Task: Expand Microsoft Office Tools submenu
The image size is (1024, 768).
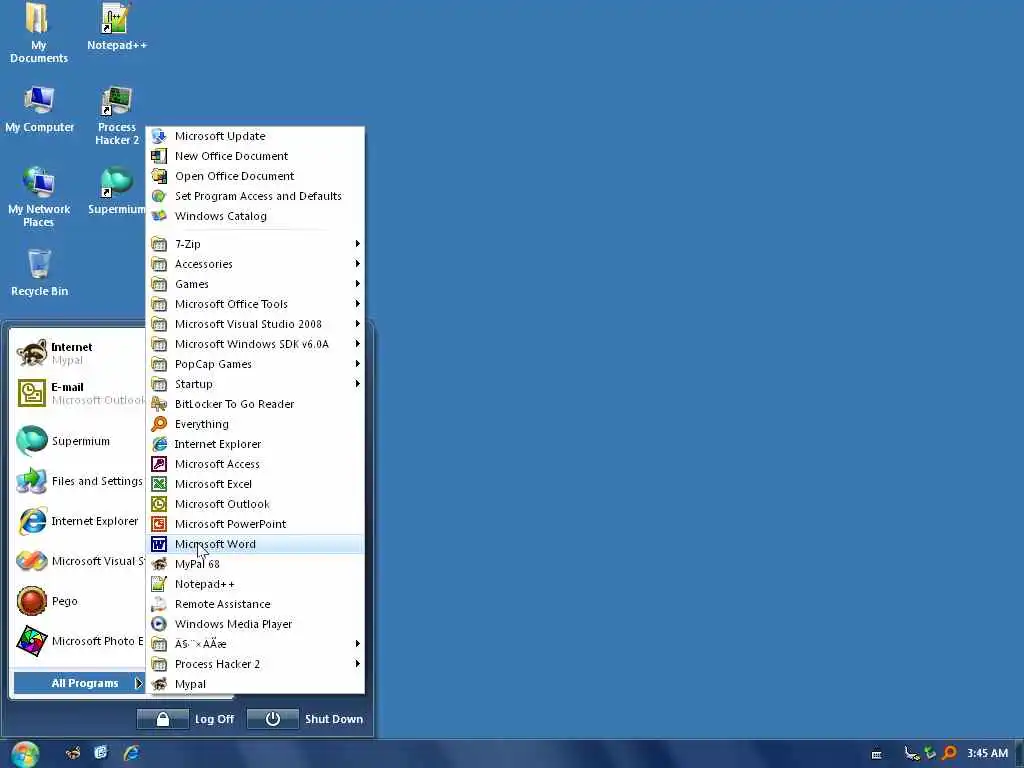Action: coord(255,304)
